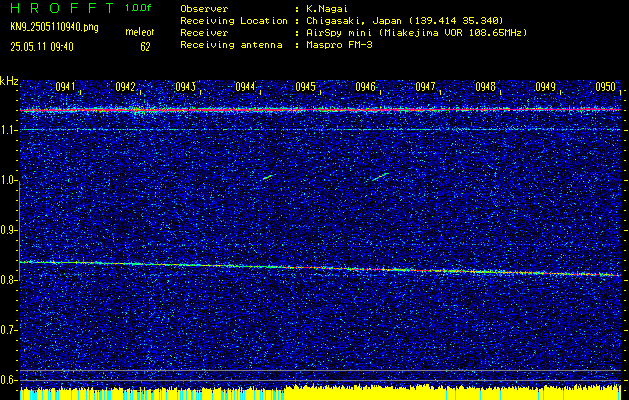Select the filename KN9_2505110940.png
The height and width of the screenshot is (400, 629).
coord(54,28)
